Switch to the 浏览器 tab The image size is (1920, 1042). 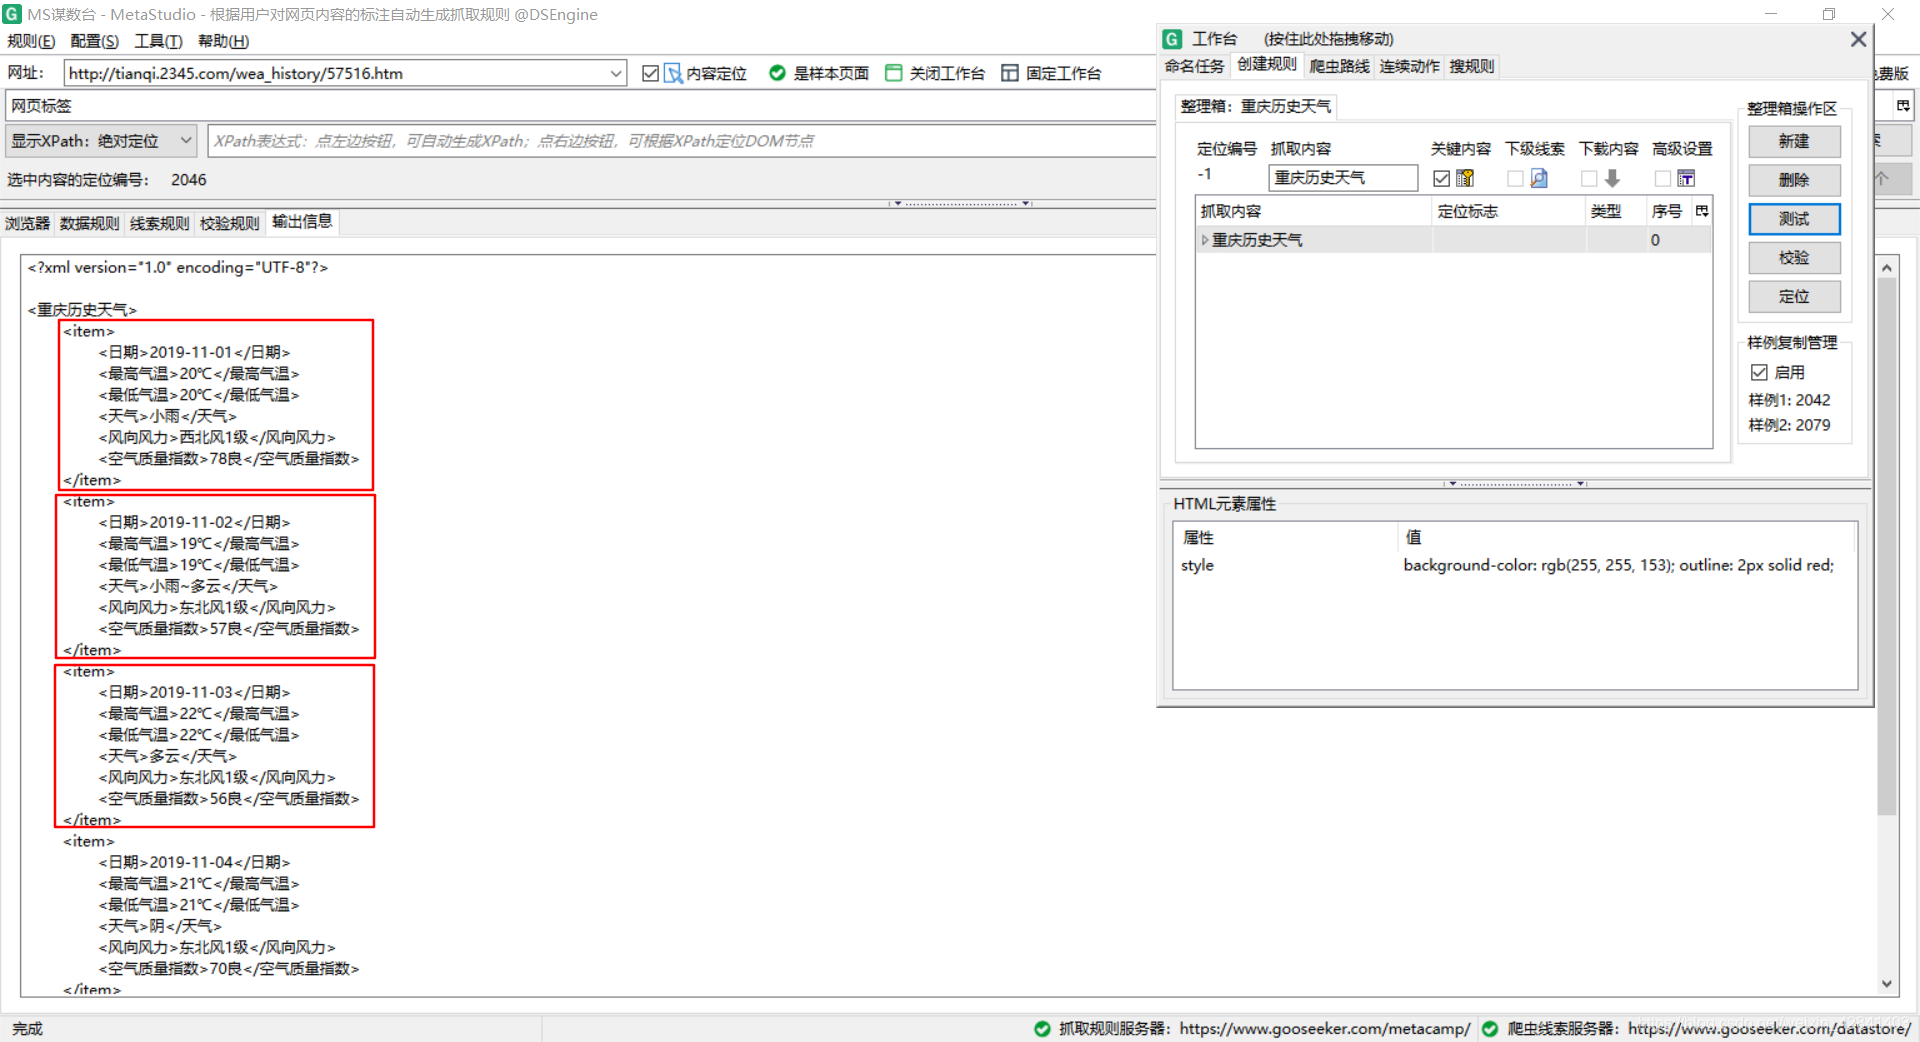pos(27,223)
